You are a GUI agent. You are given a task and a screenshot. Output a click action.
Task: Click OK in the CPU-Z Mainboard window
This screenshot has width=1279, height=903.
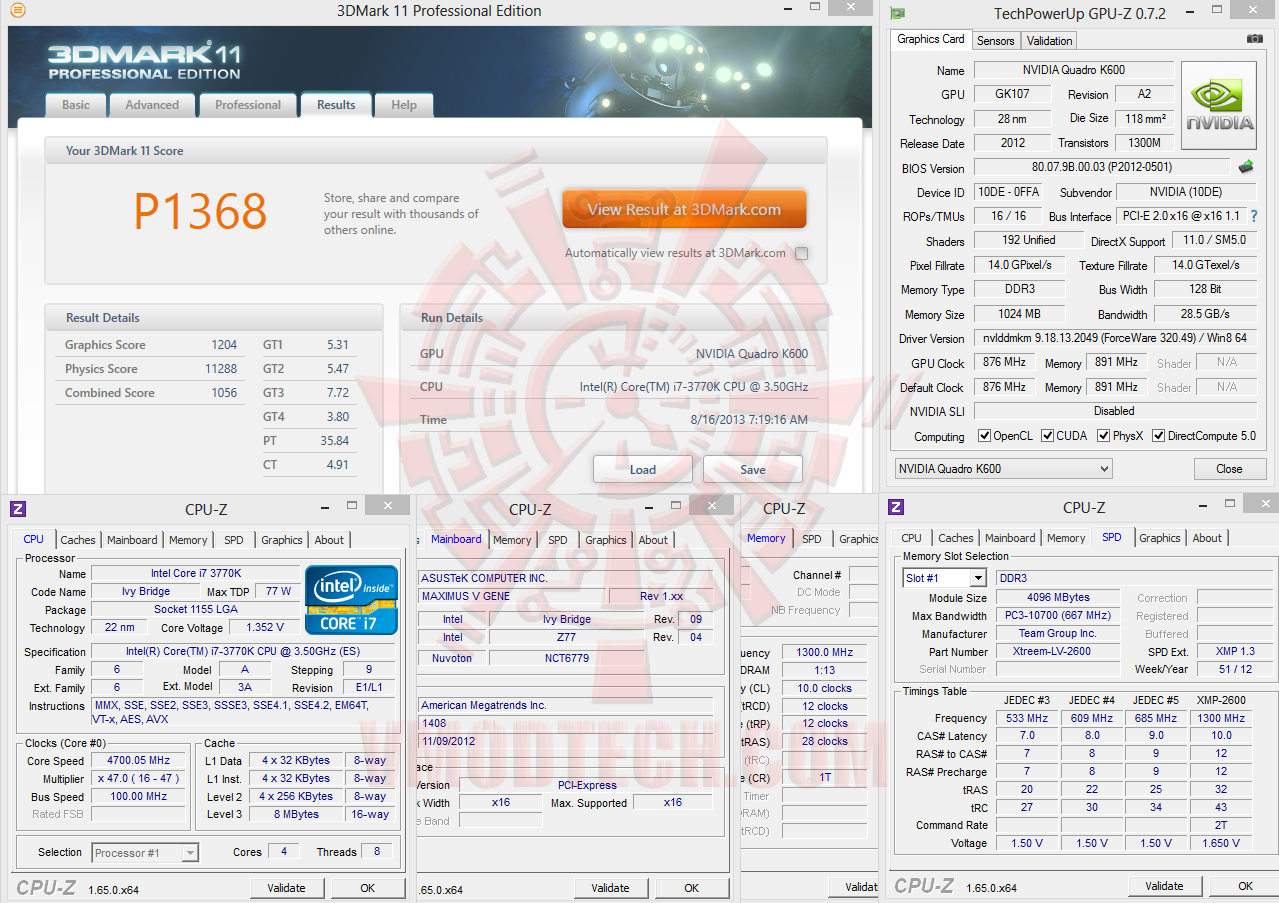pyautogui.click(x=692, y=888)
